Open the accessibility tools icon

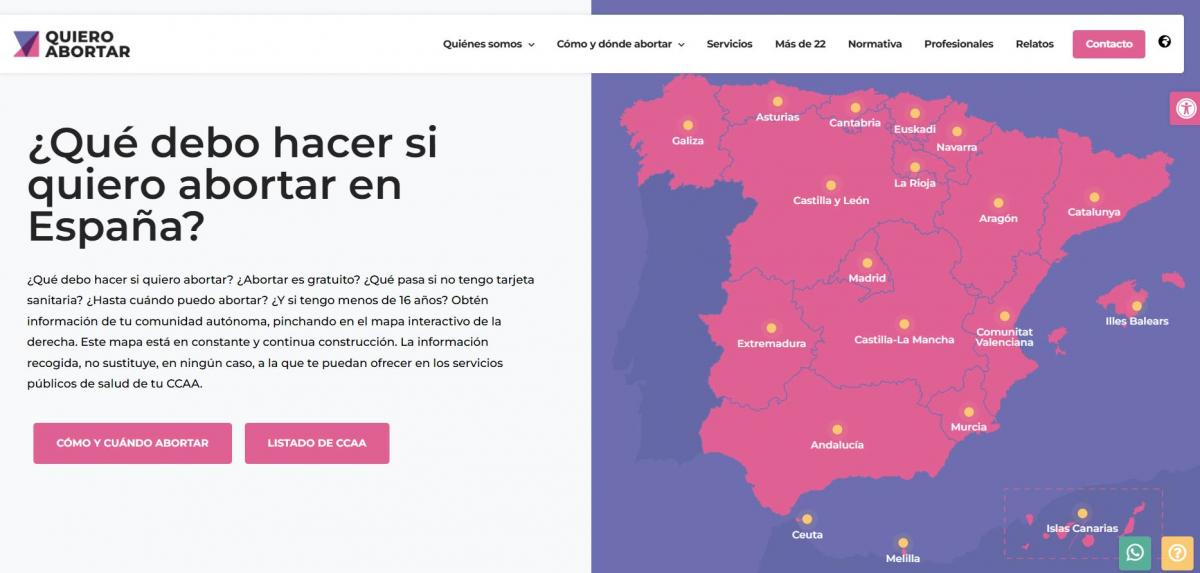click(1185, 109)
